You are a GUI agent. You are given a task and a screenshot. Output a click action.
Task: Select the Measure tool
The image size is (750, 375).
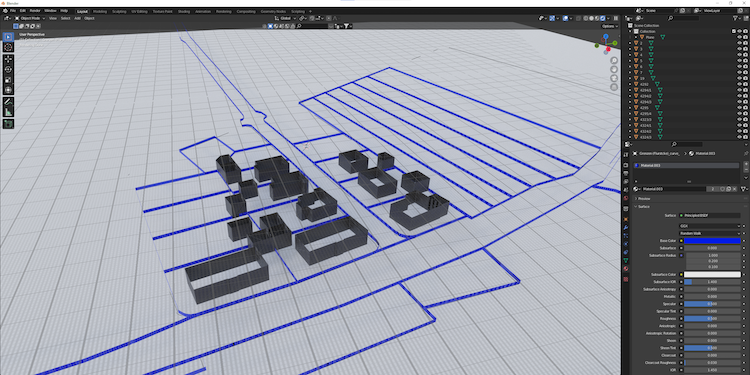coord(8,112)
